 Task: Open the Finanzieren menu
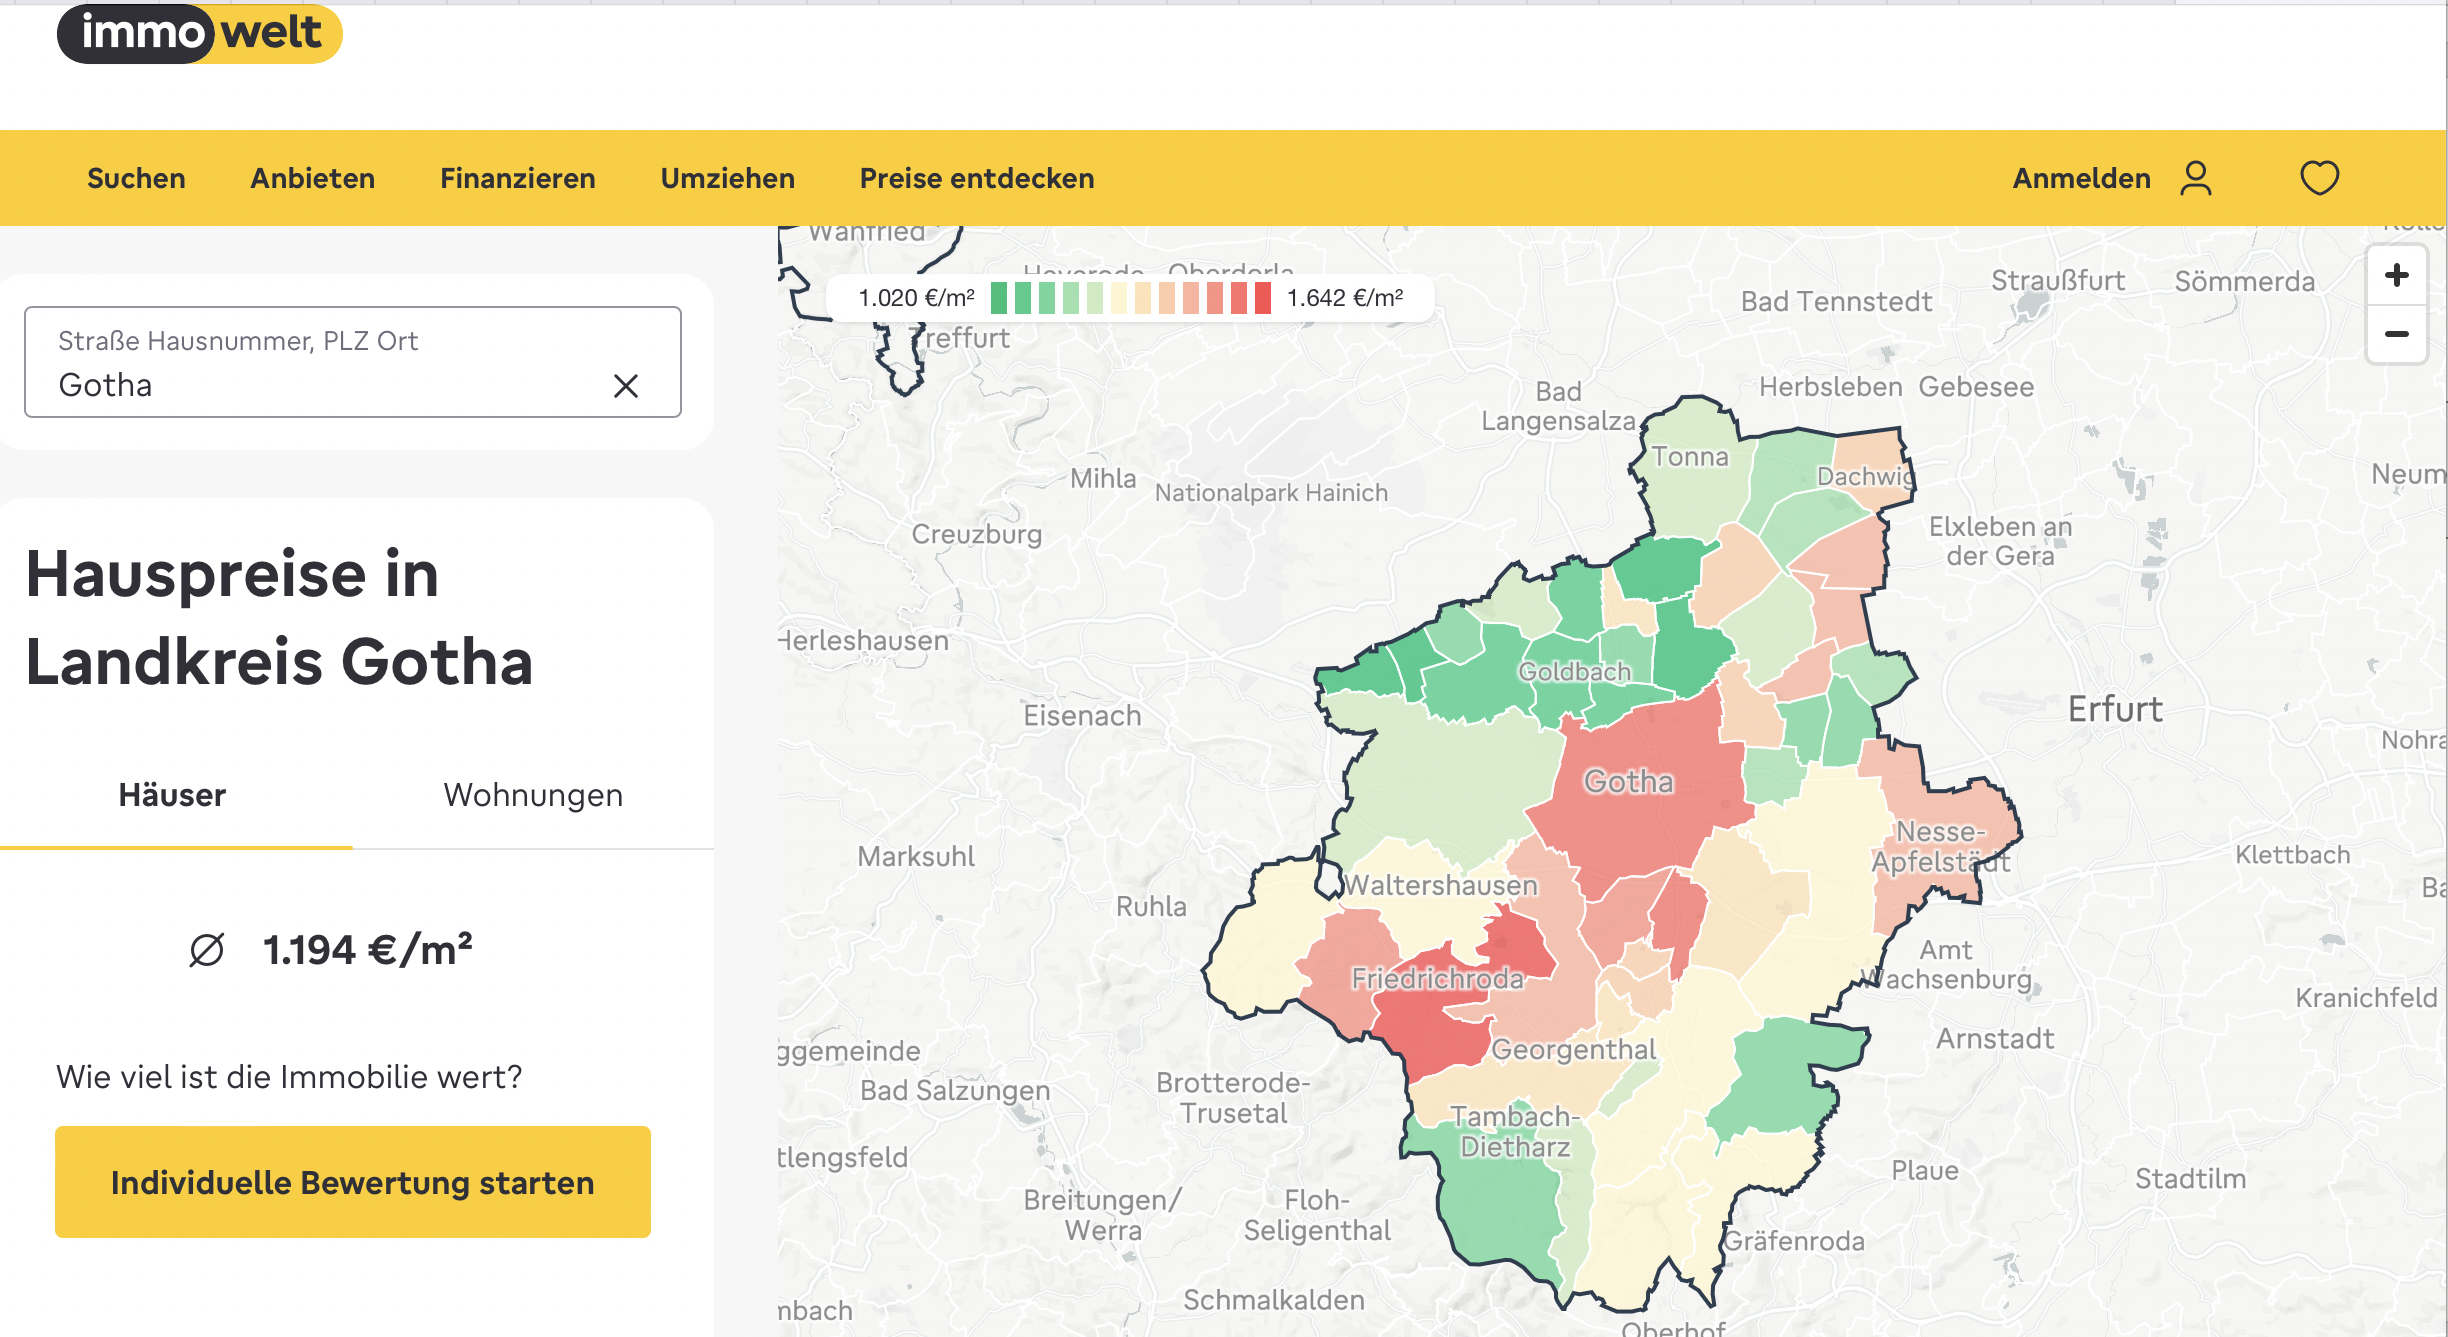518,178
